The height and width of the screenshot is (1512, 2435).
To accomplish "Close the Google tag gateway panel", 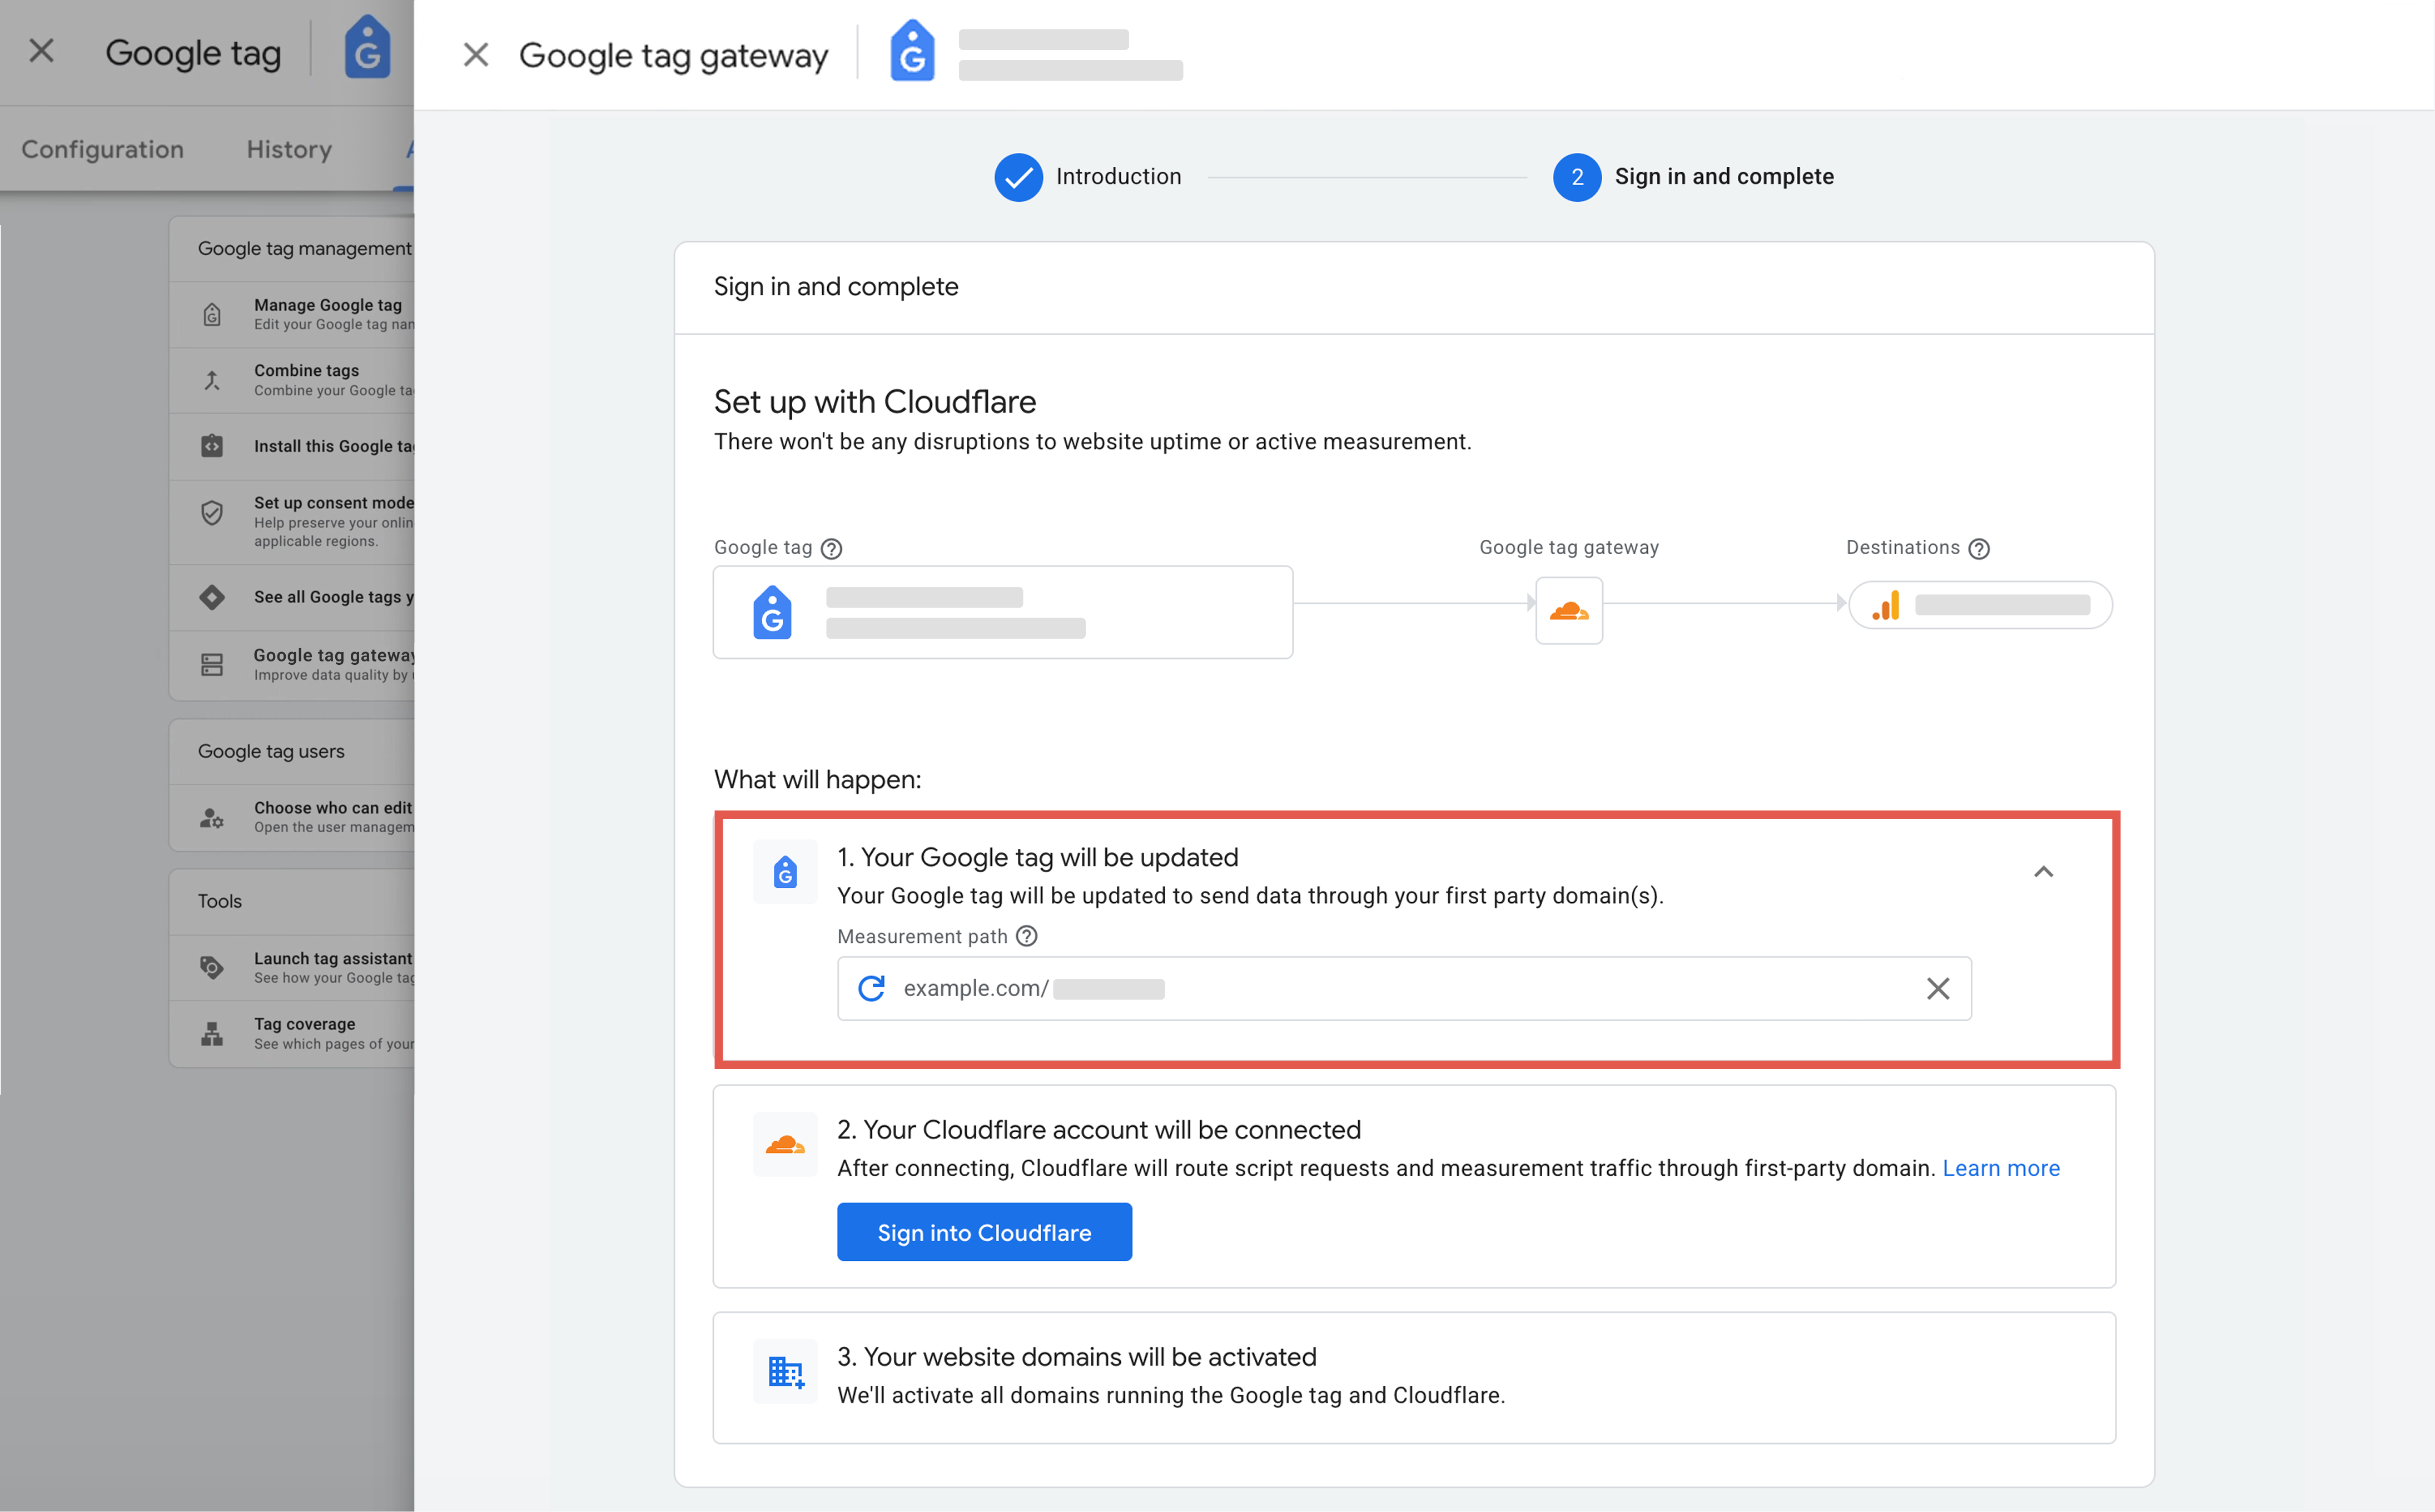I will pos(476,54).
